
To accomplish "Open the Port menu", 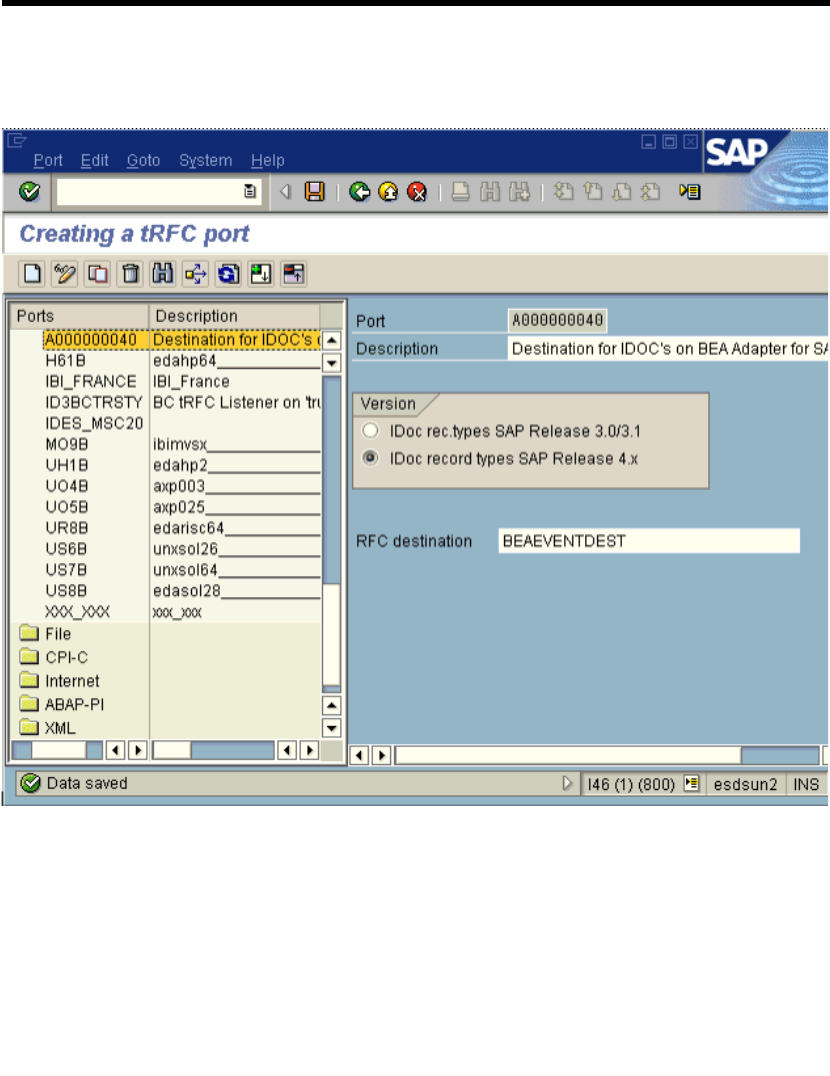I will point(48,161).
